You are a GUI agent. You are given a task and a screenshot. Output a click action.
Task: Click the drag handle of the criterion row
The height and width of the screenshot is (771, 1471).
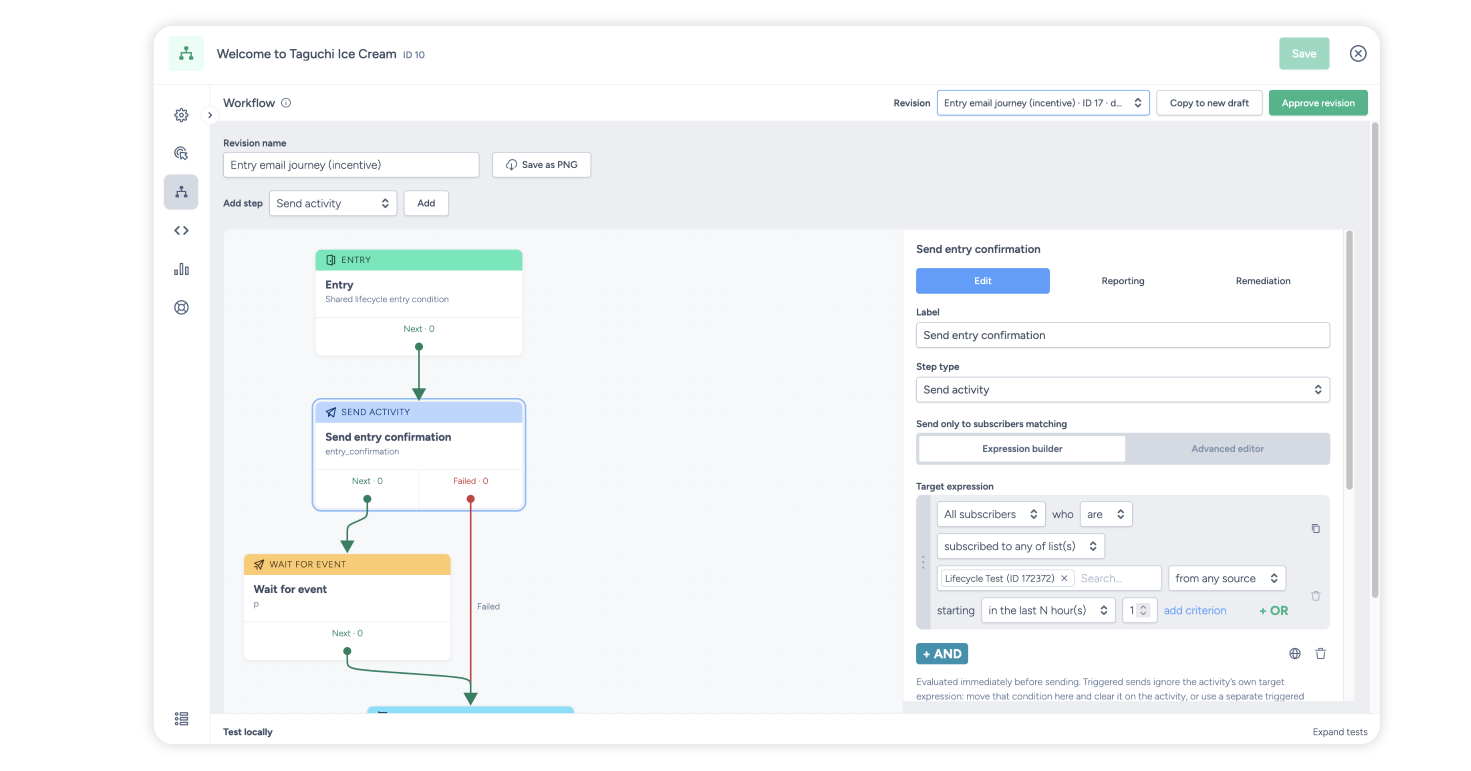(x=923, y=562)
